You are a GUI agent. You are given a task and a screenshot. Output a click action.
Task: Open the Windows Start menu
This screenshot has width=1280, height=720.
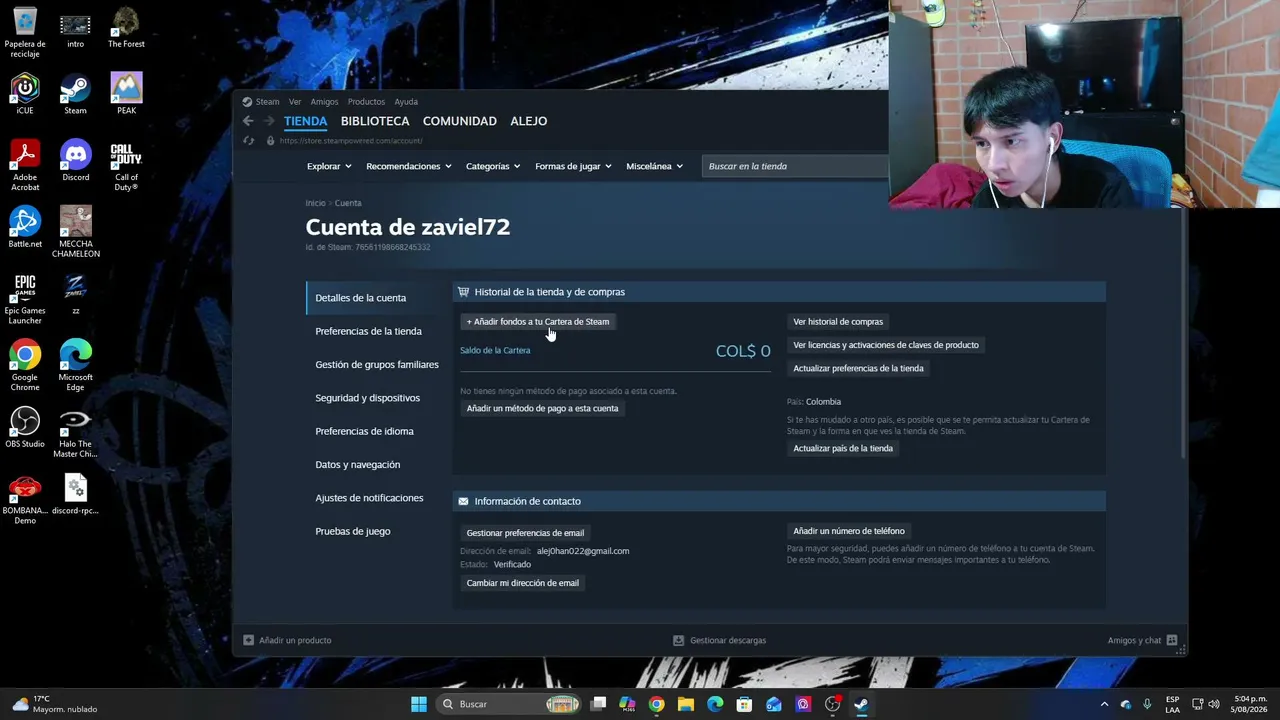[419, 704]
